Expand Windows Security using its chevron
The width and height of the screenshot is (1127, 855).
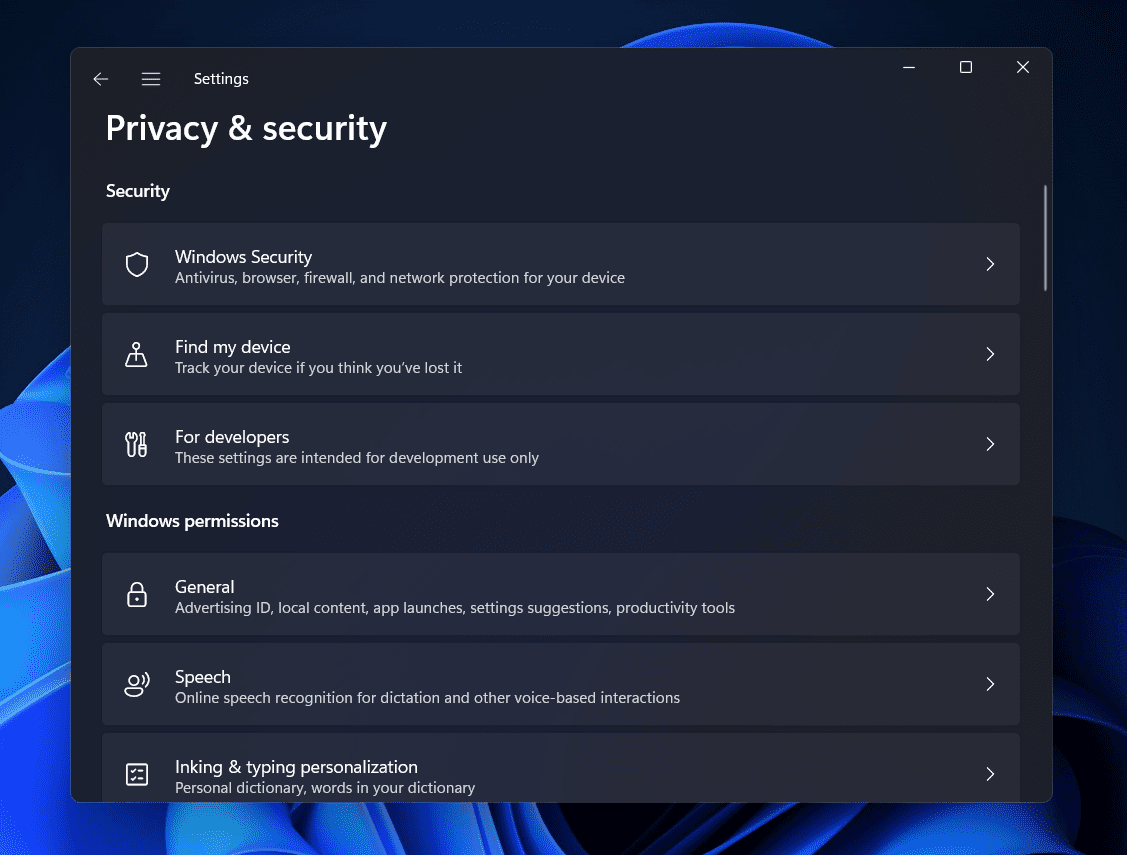[x=990, y=264]
